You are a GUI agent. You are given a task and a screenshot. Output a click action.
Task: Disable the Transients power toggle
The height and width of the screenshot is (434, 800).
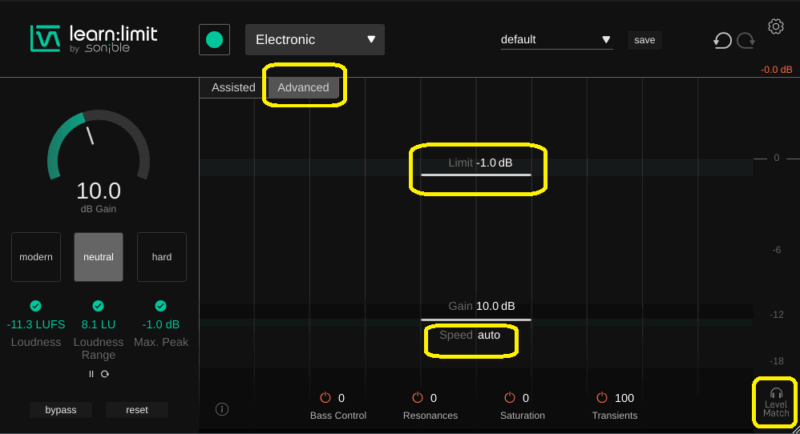tap(602, 398)
